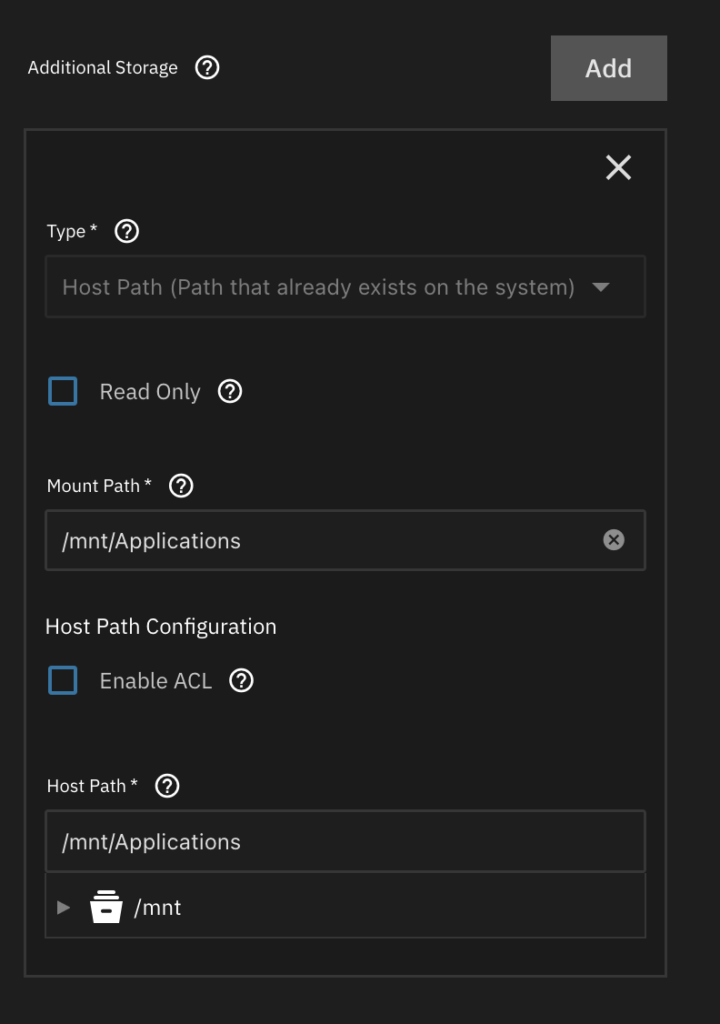Focus the Host Path input field

(340, 842)
